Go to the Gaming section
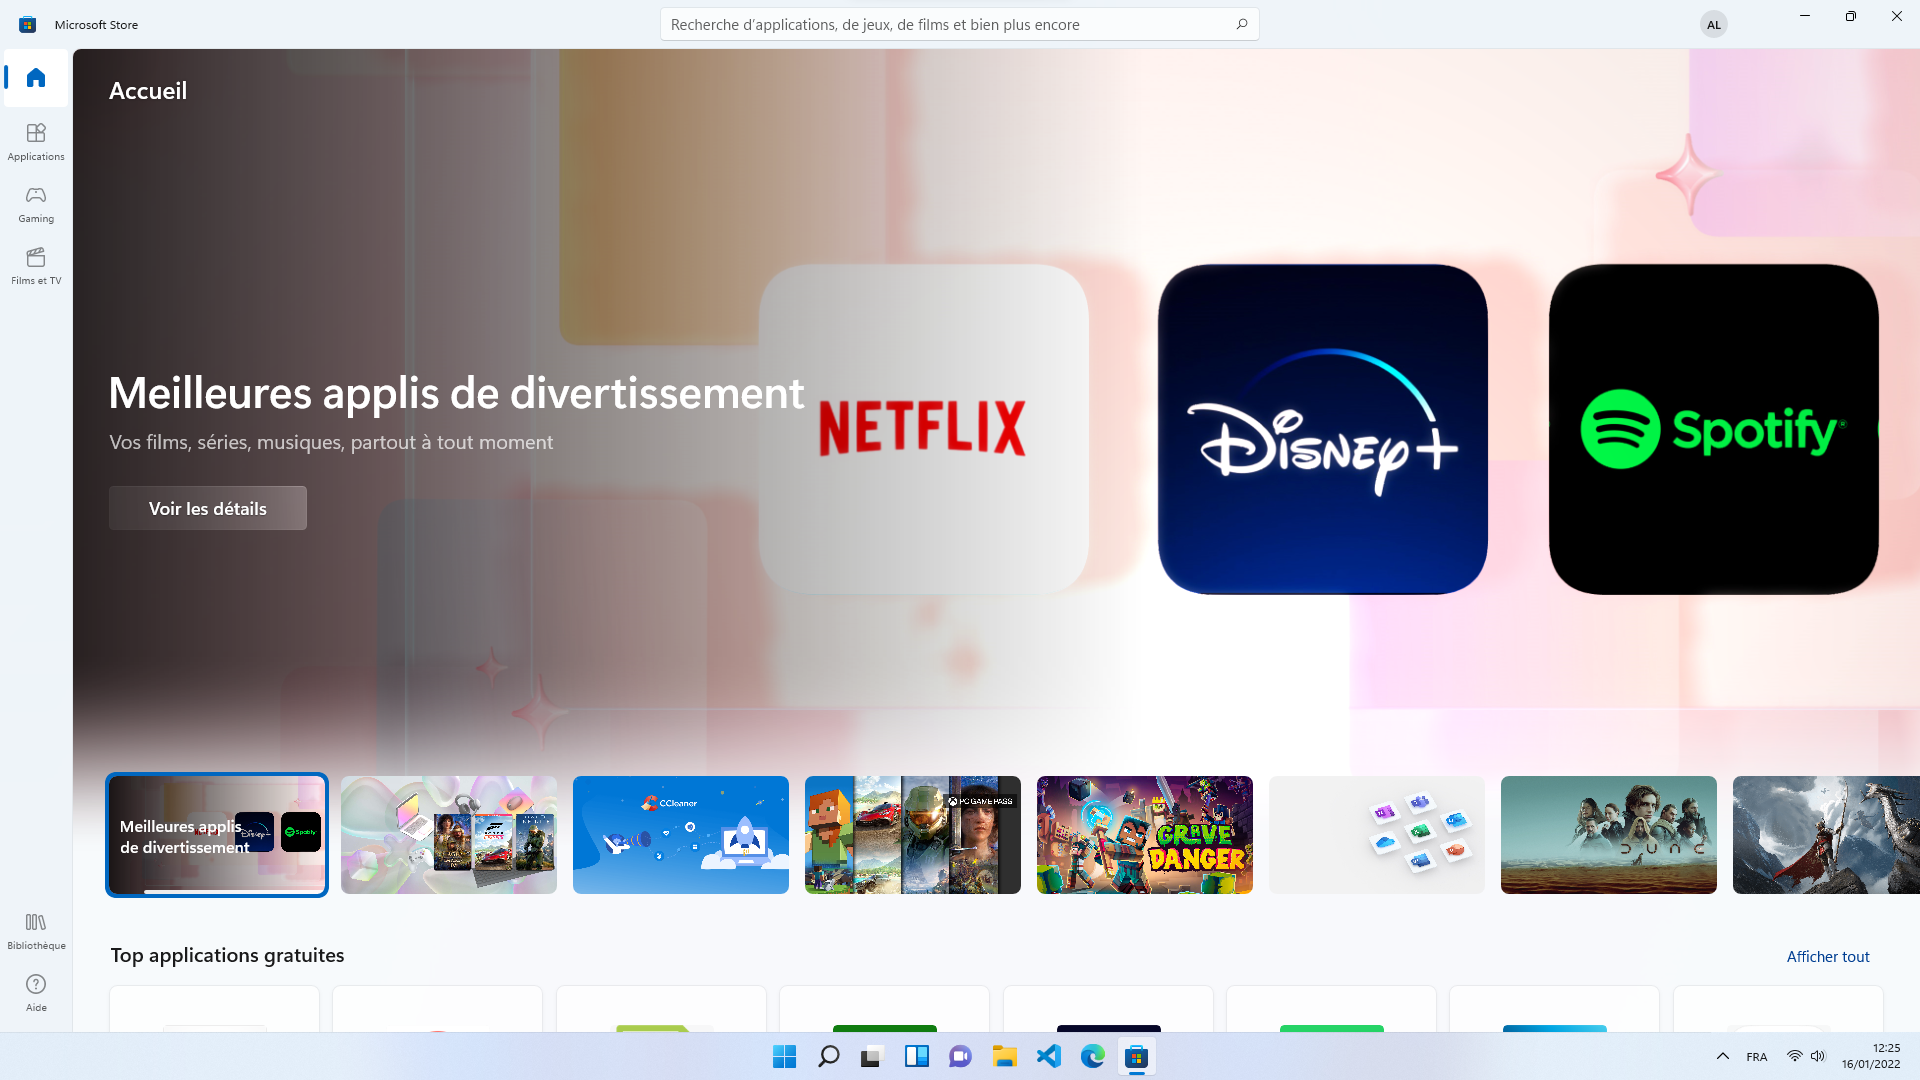The height and width of the screenshot is (1080, 1920). [x=36, y=204]
